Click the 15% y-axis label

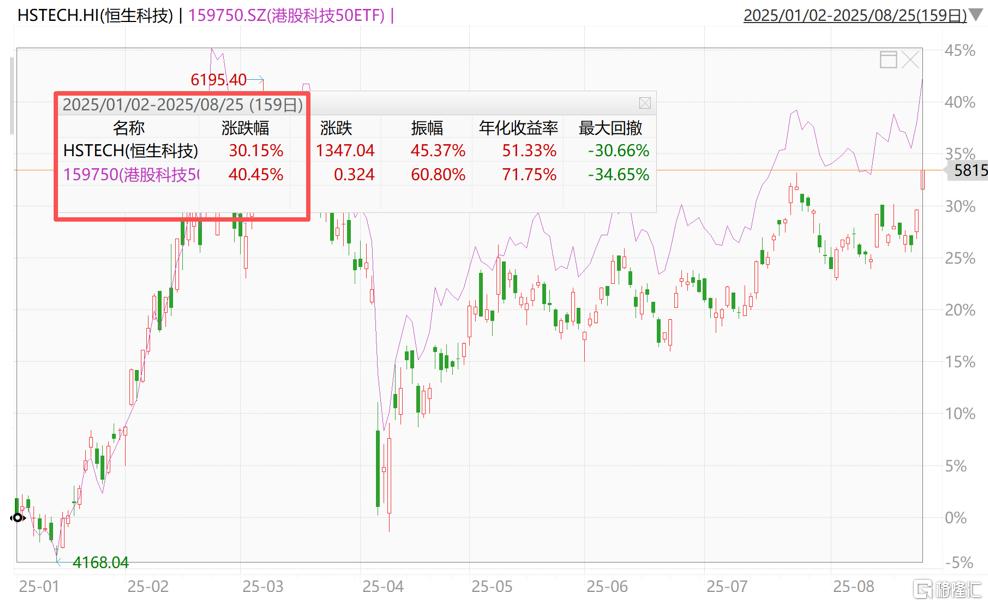tap(960, 362)
